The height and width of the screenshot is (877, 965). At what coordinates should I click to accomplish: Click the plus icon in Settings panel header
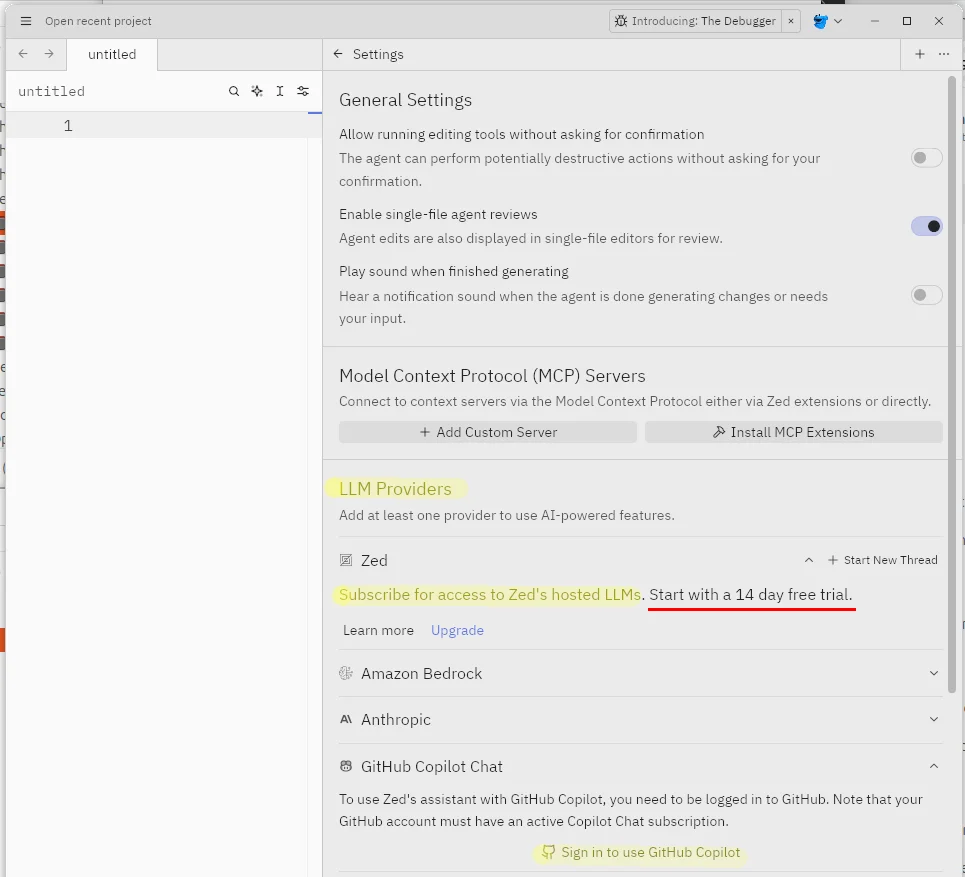[919, 54]
